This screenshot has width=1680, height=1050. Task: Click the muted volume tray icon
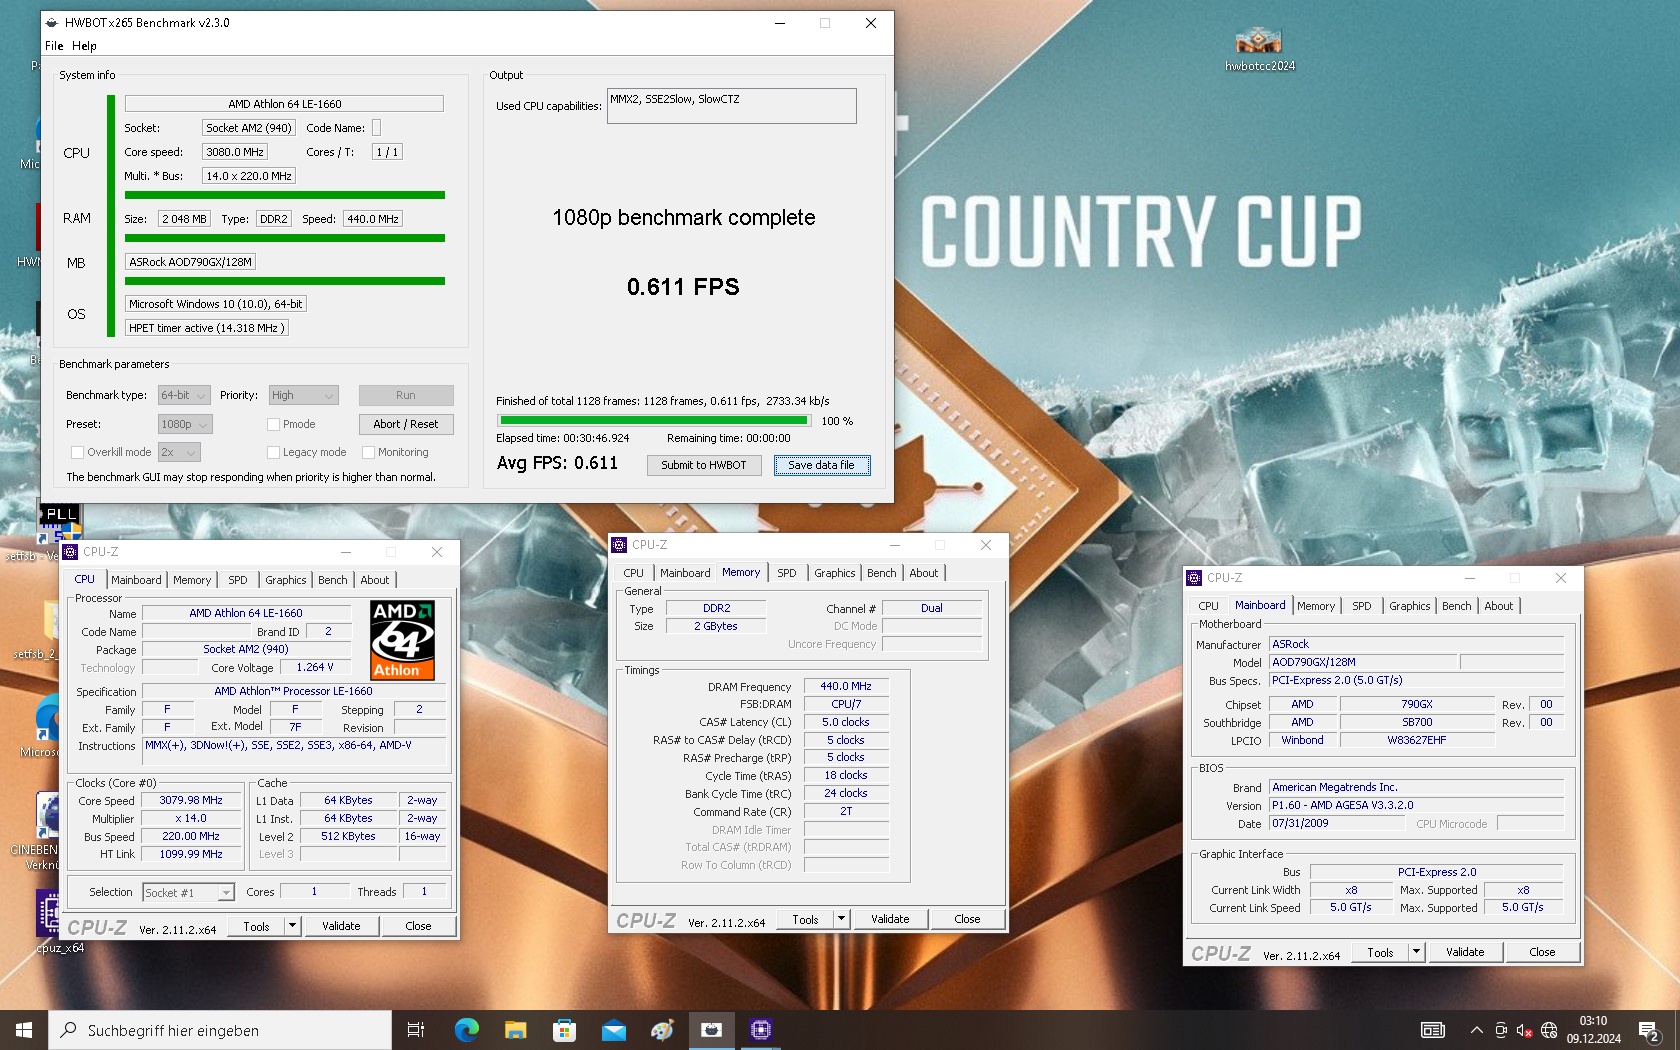pyautogui.click(x=1524, y=1030)
